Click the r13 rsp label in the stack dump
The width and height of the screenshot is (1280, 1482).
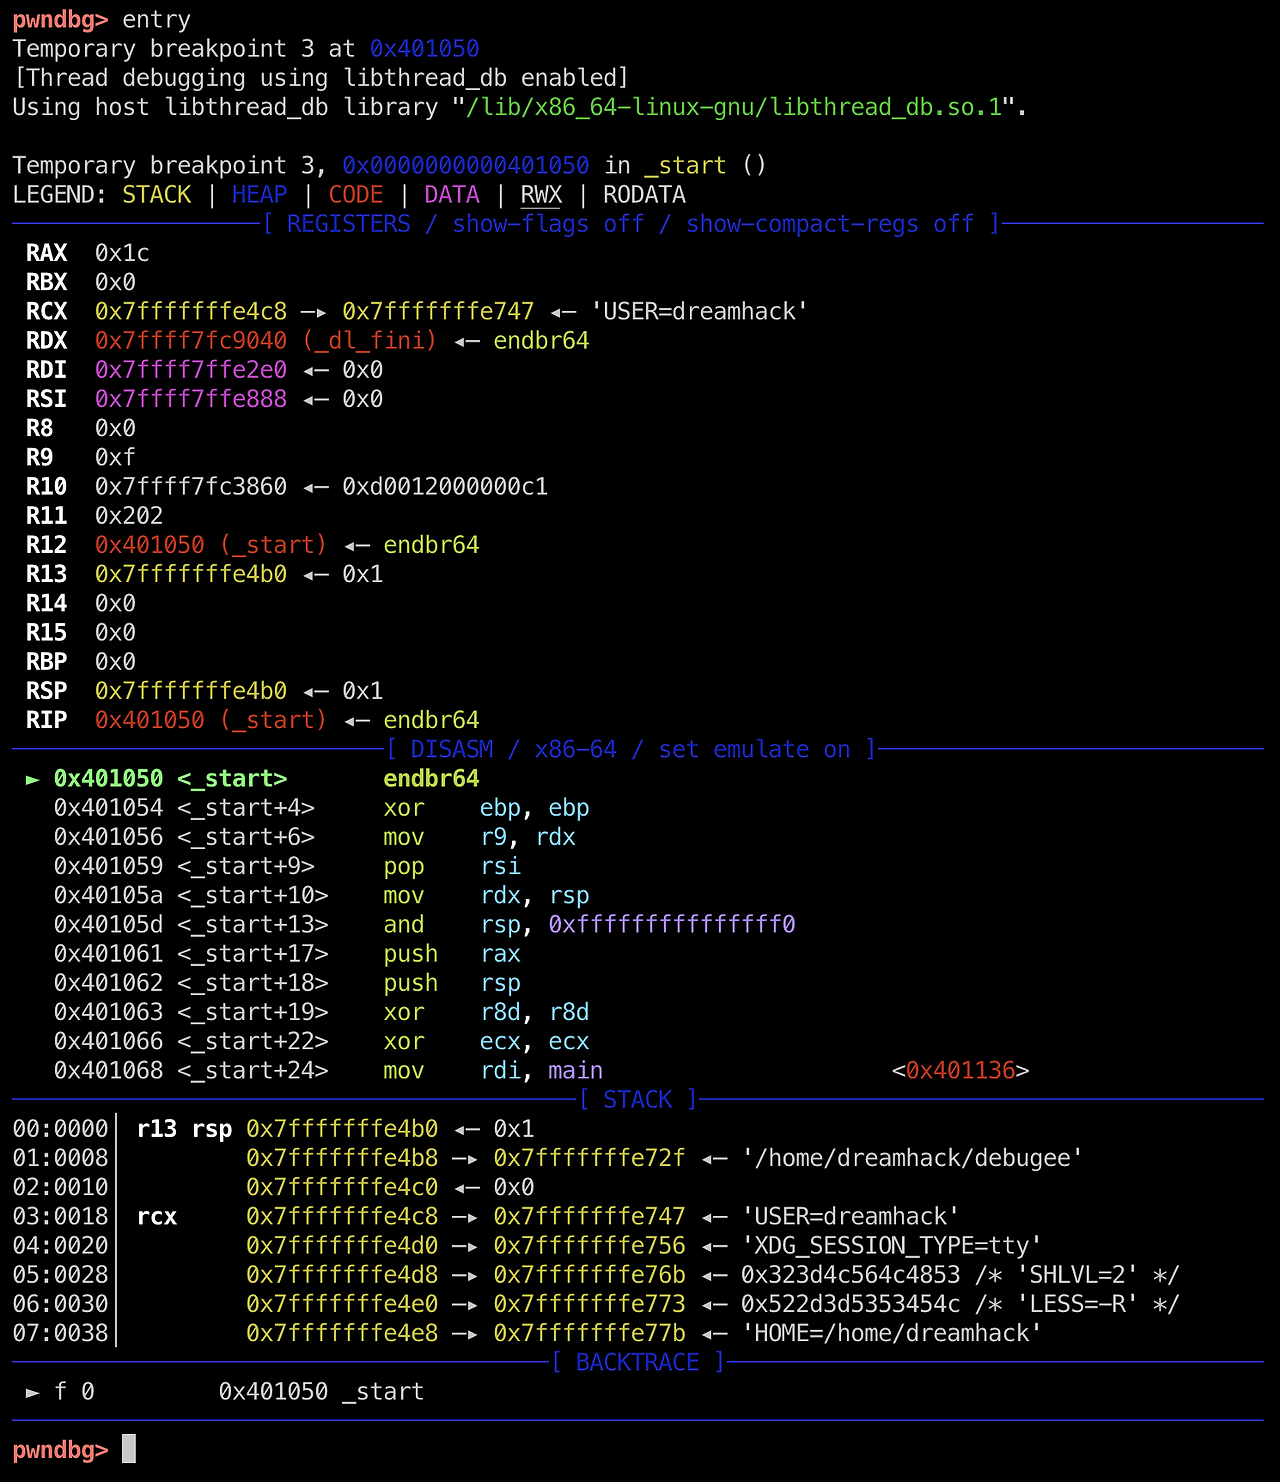pyautogui.click(x=184, y=1129)
